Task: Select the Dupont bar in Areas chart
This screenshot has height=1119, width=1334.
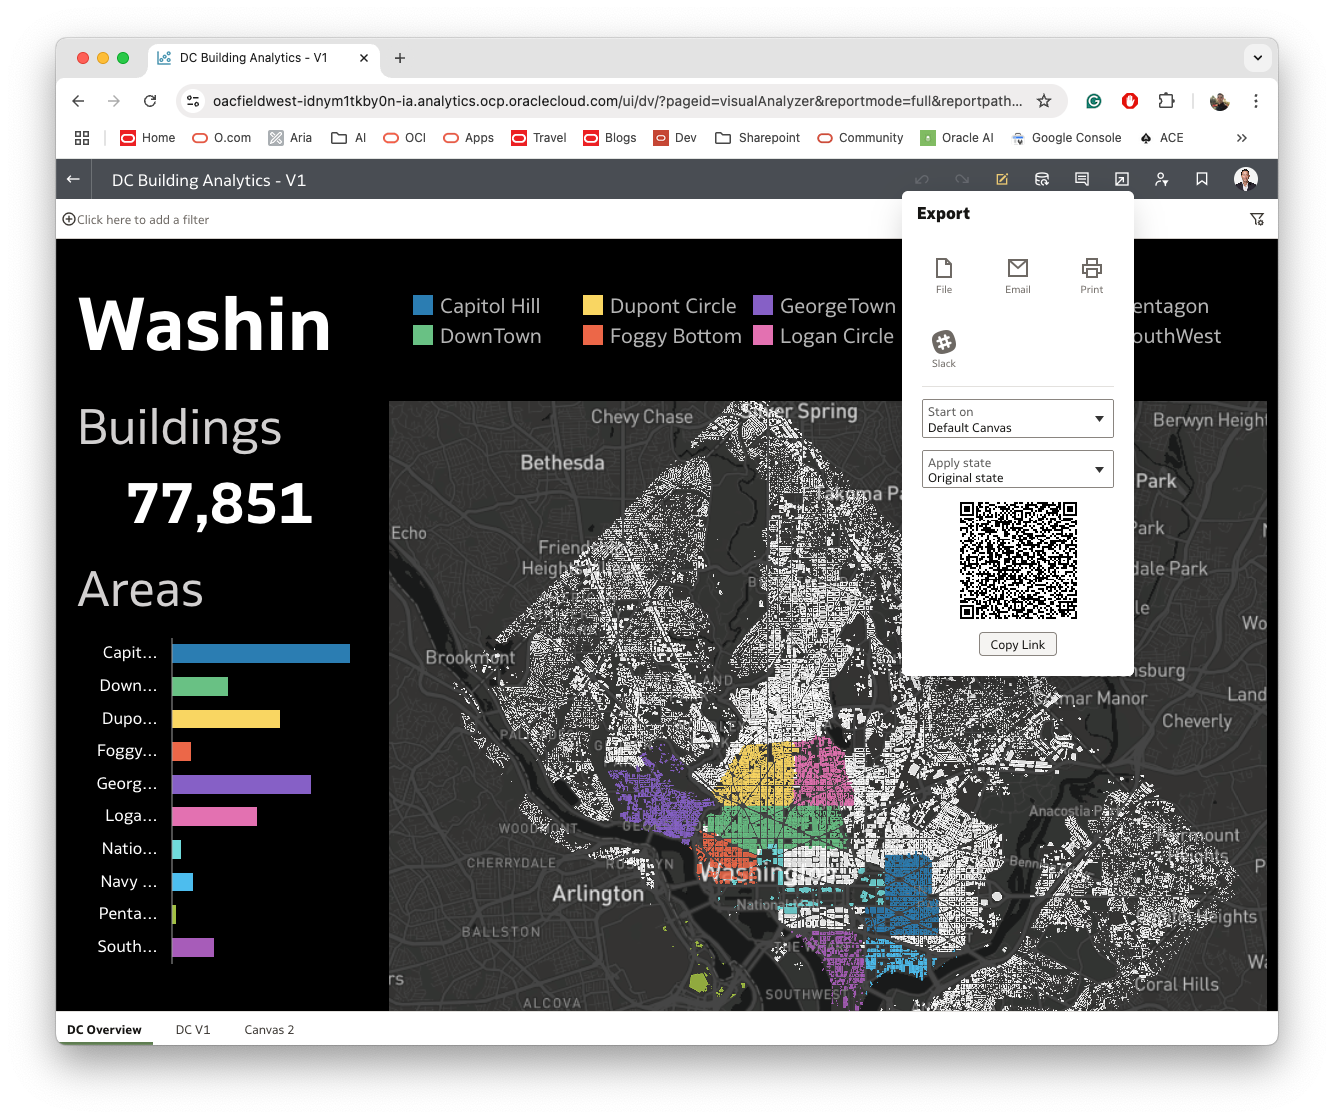Action: (x=226, y=718)
